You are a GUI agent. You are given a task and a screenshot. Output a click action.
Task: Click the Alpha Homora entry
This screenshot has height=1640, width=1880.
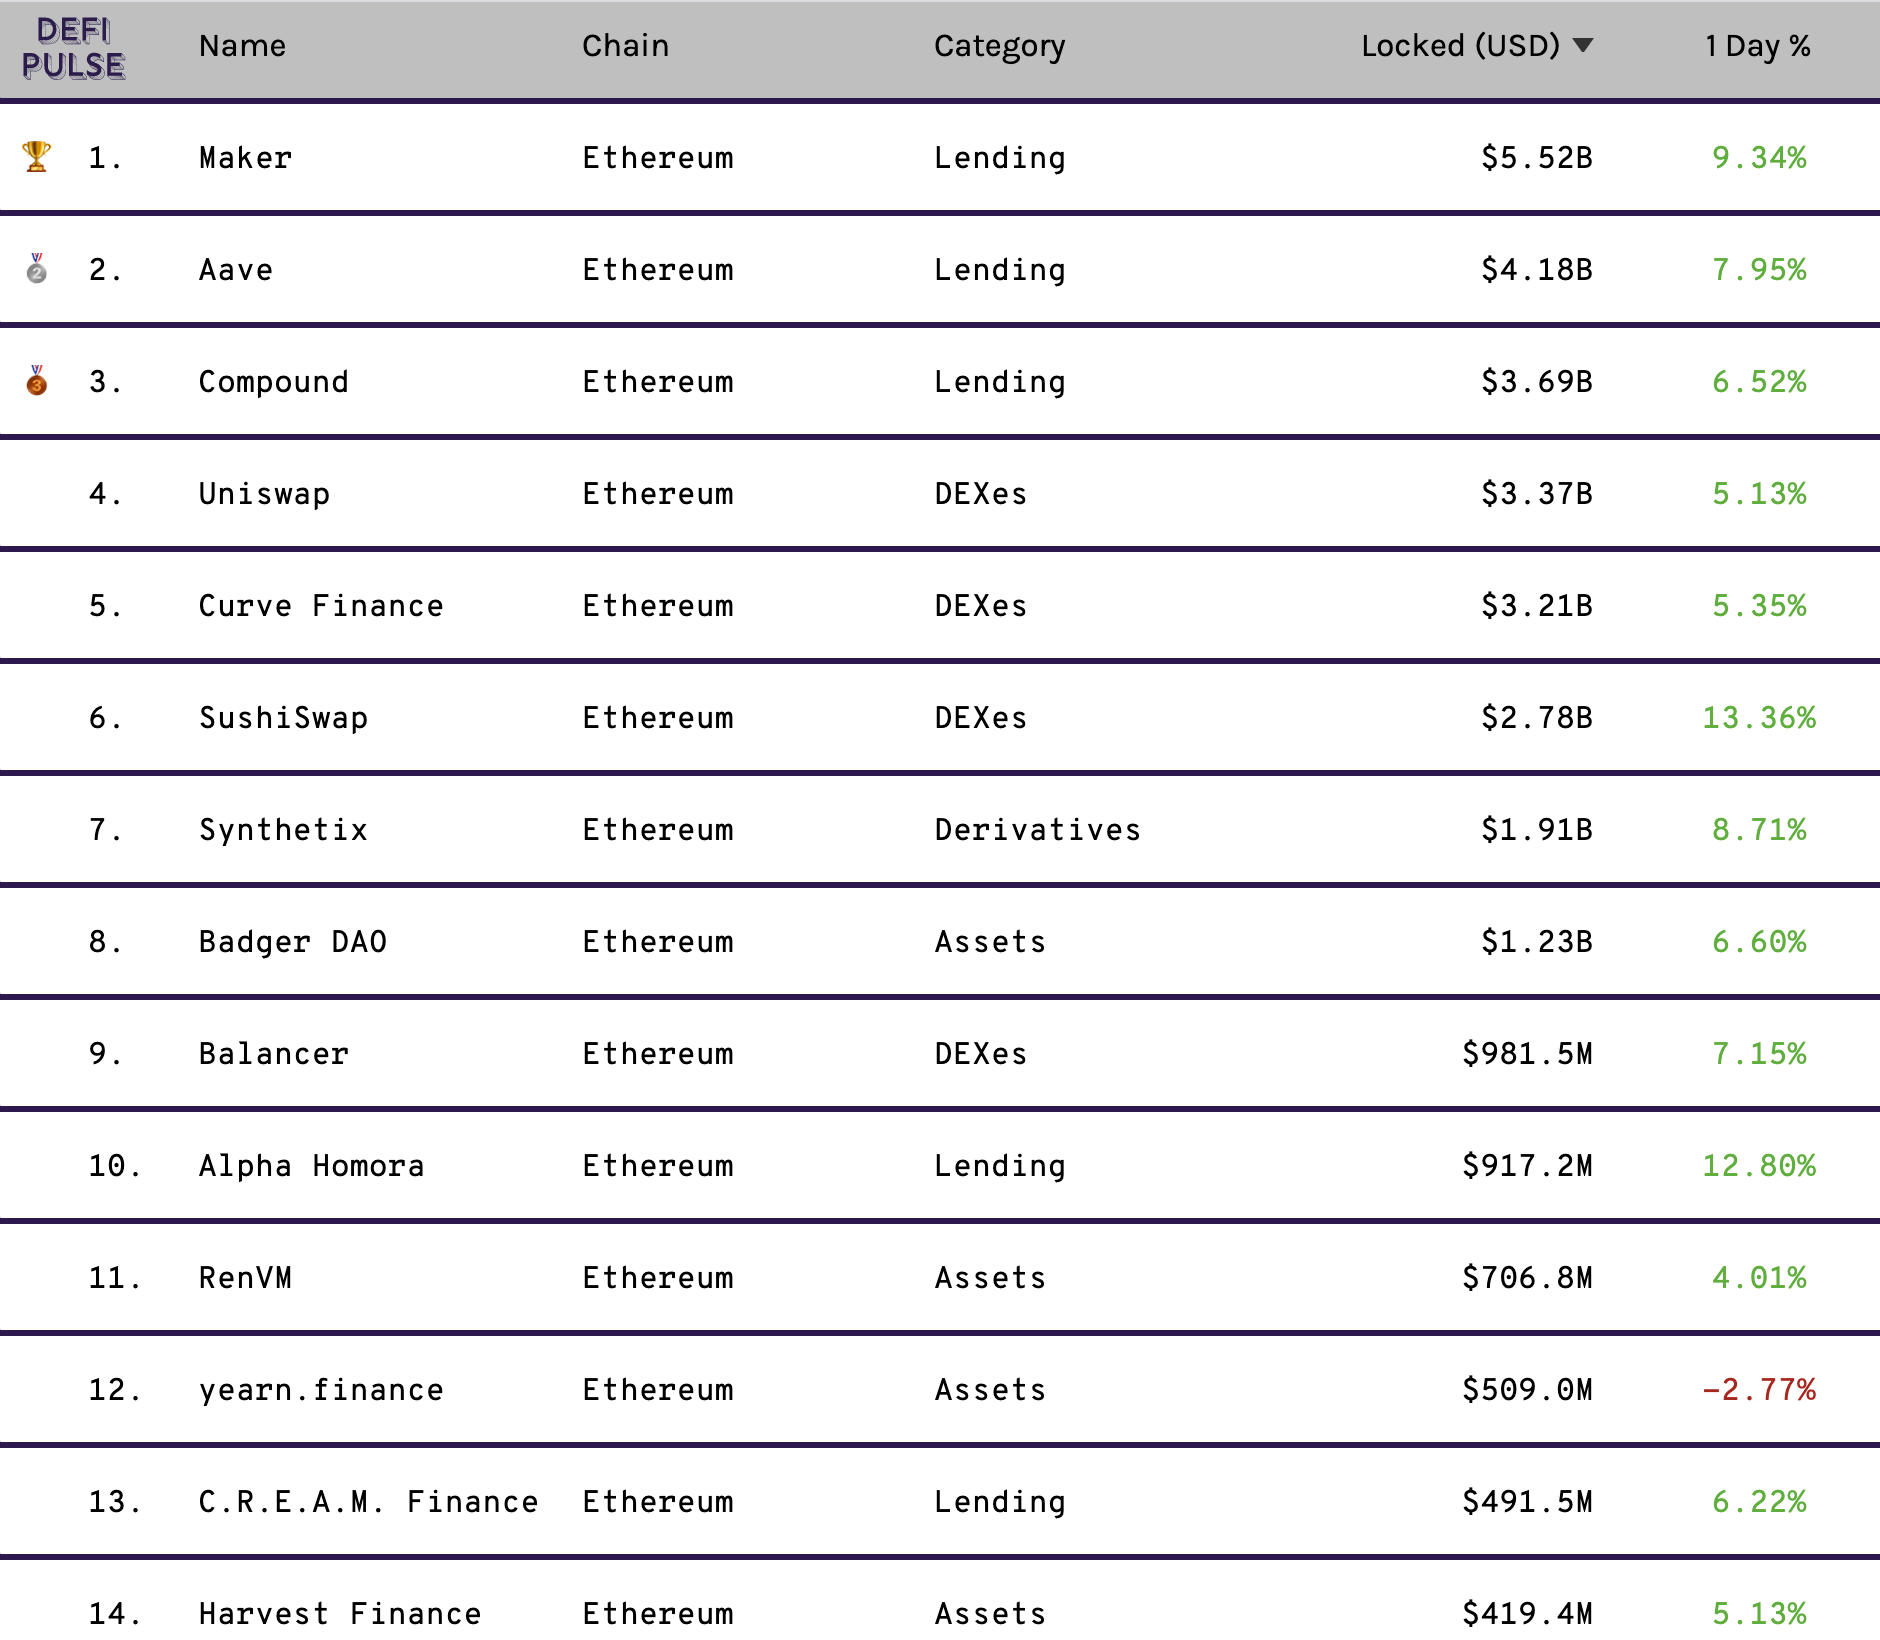tap(311, 1166)
